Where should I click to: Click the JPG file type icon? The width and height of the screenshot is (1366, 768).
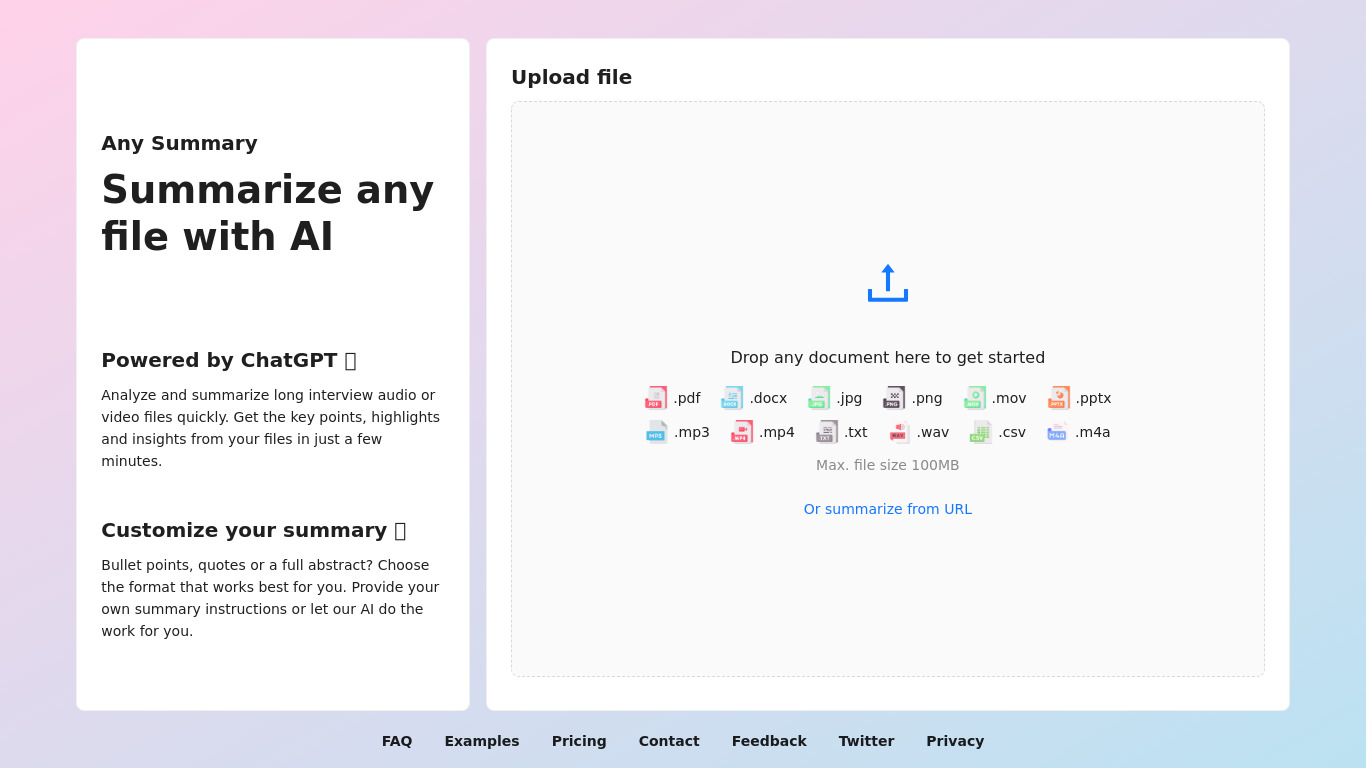[819, 398]
